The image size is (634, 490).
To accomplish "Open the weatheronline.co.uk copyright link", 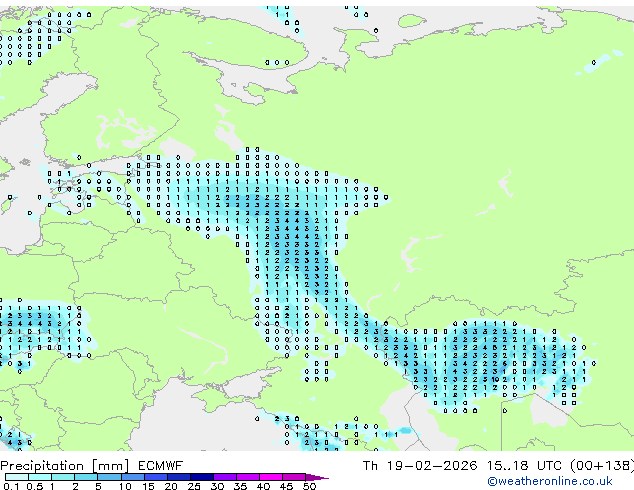I will pos(550,481).
